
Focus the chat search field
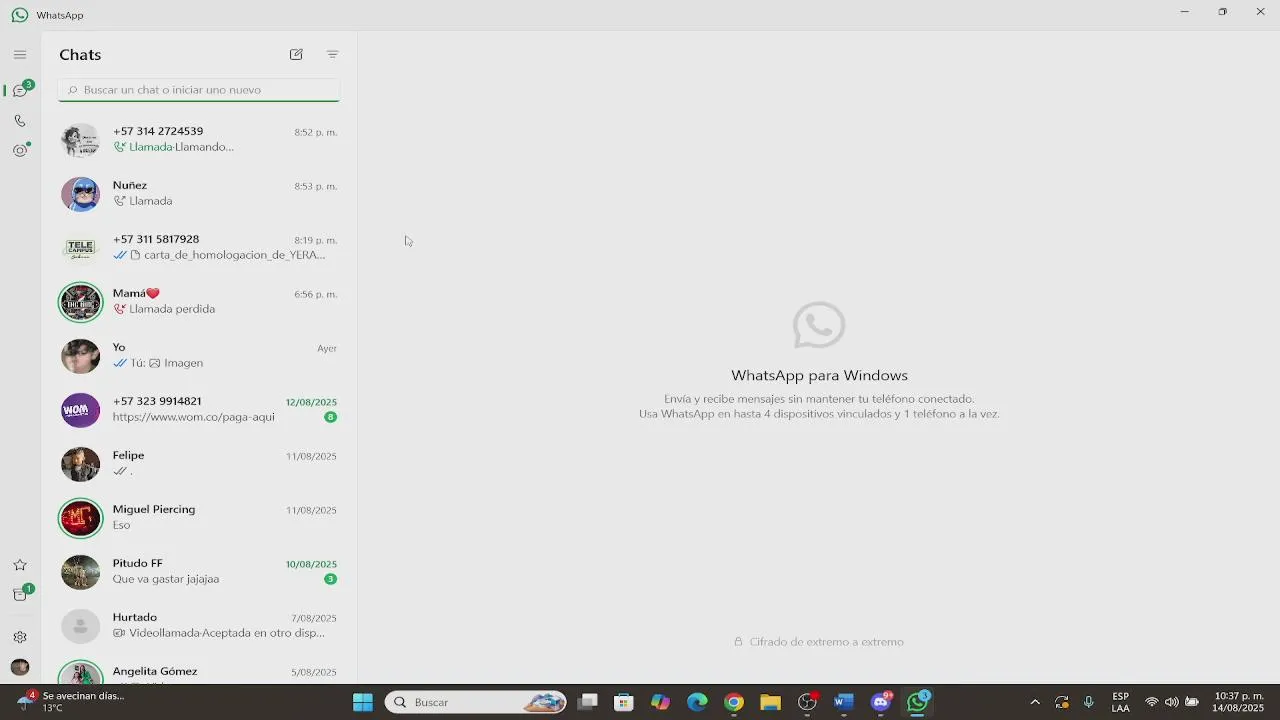pyautogui.click(x=199, y=90)
